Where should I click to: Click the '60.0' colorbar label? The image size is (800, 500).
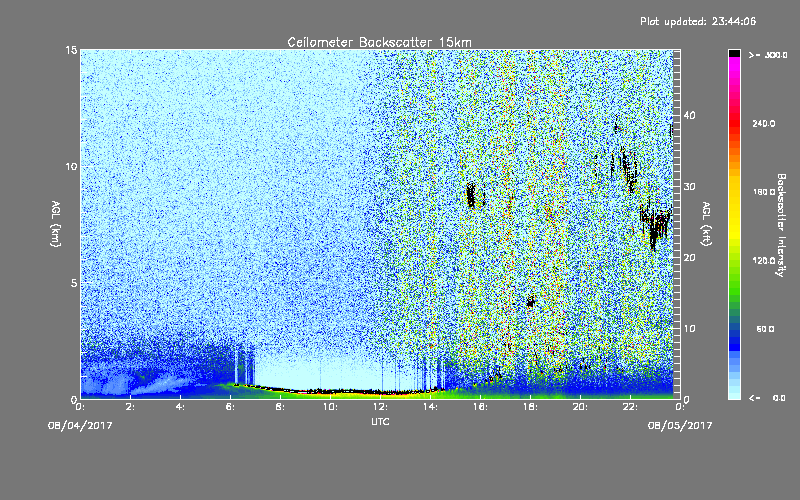765,329
